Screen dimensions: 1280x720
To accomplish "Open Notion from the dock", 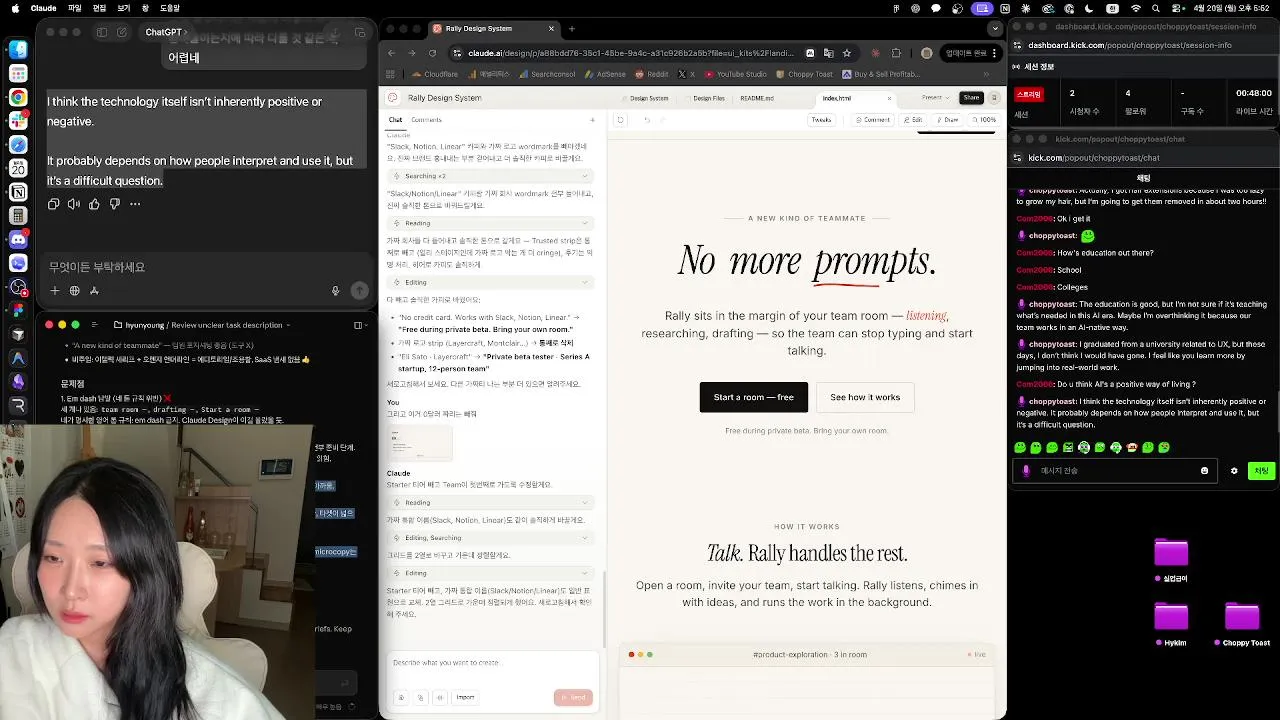I will pyautogui.click(x=18, y=192).
